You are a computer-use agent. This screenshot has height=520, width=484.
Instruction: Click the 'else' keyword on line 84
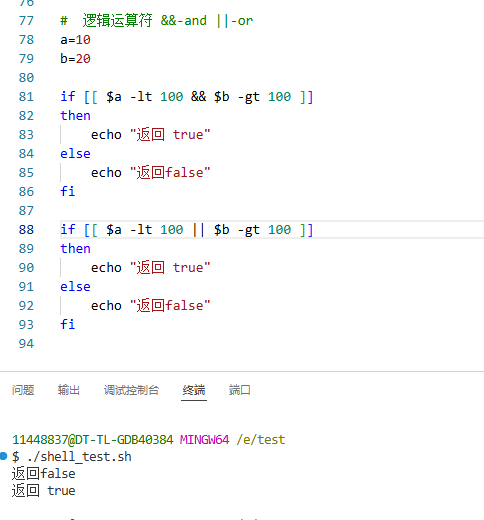(75, 154)
